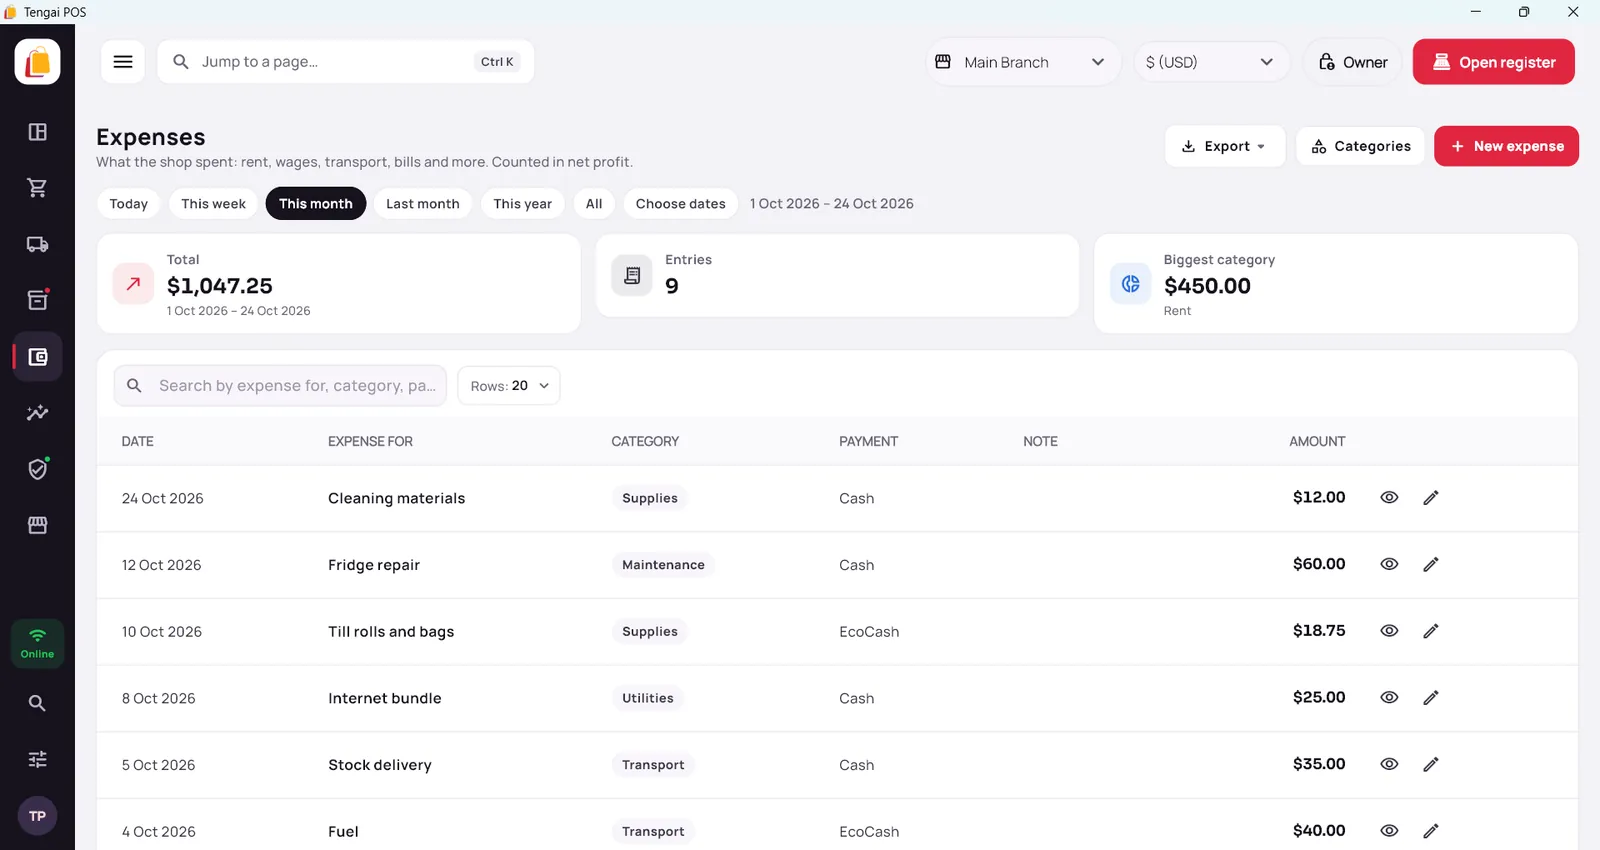The image size is (1600, 850).
Task: Open the TP user avatar
Action: pyautogui.click(x=37, y=816)
